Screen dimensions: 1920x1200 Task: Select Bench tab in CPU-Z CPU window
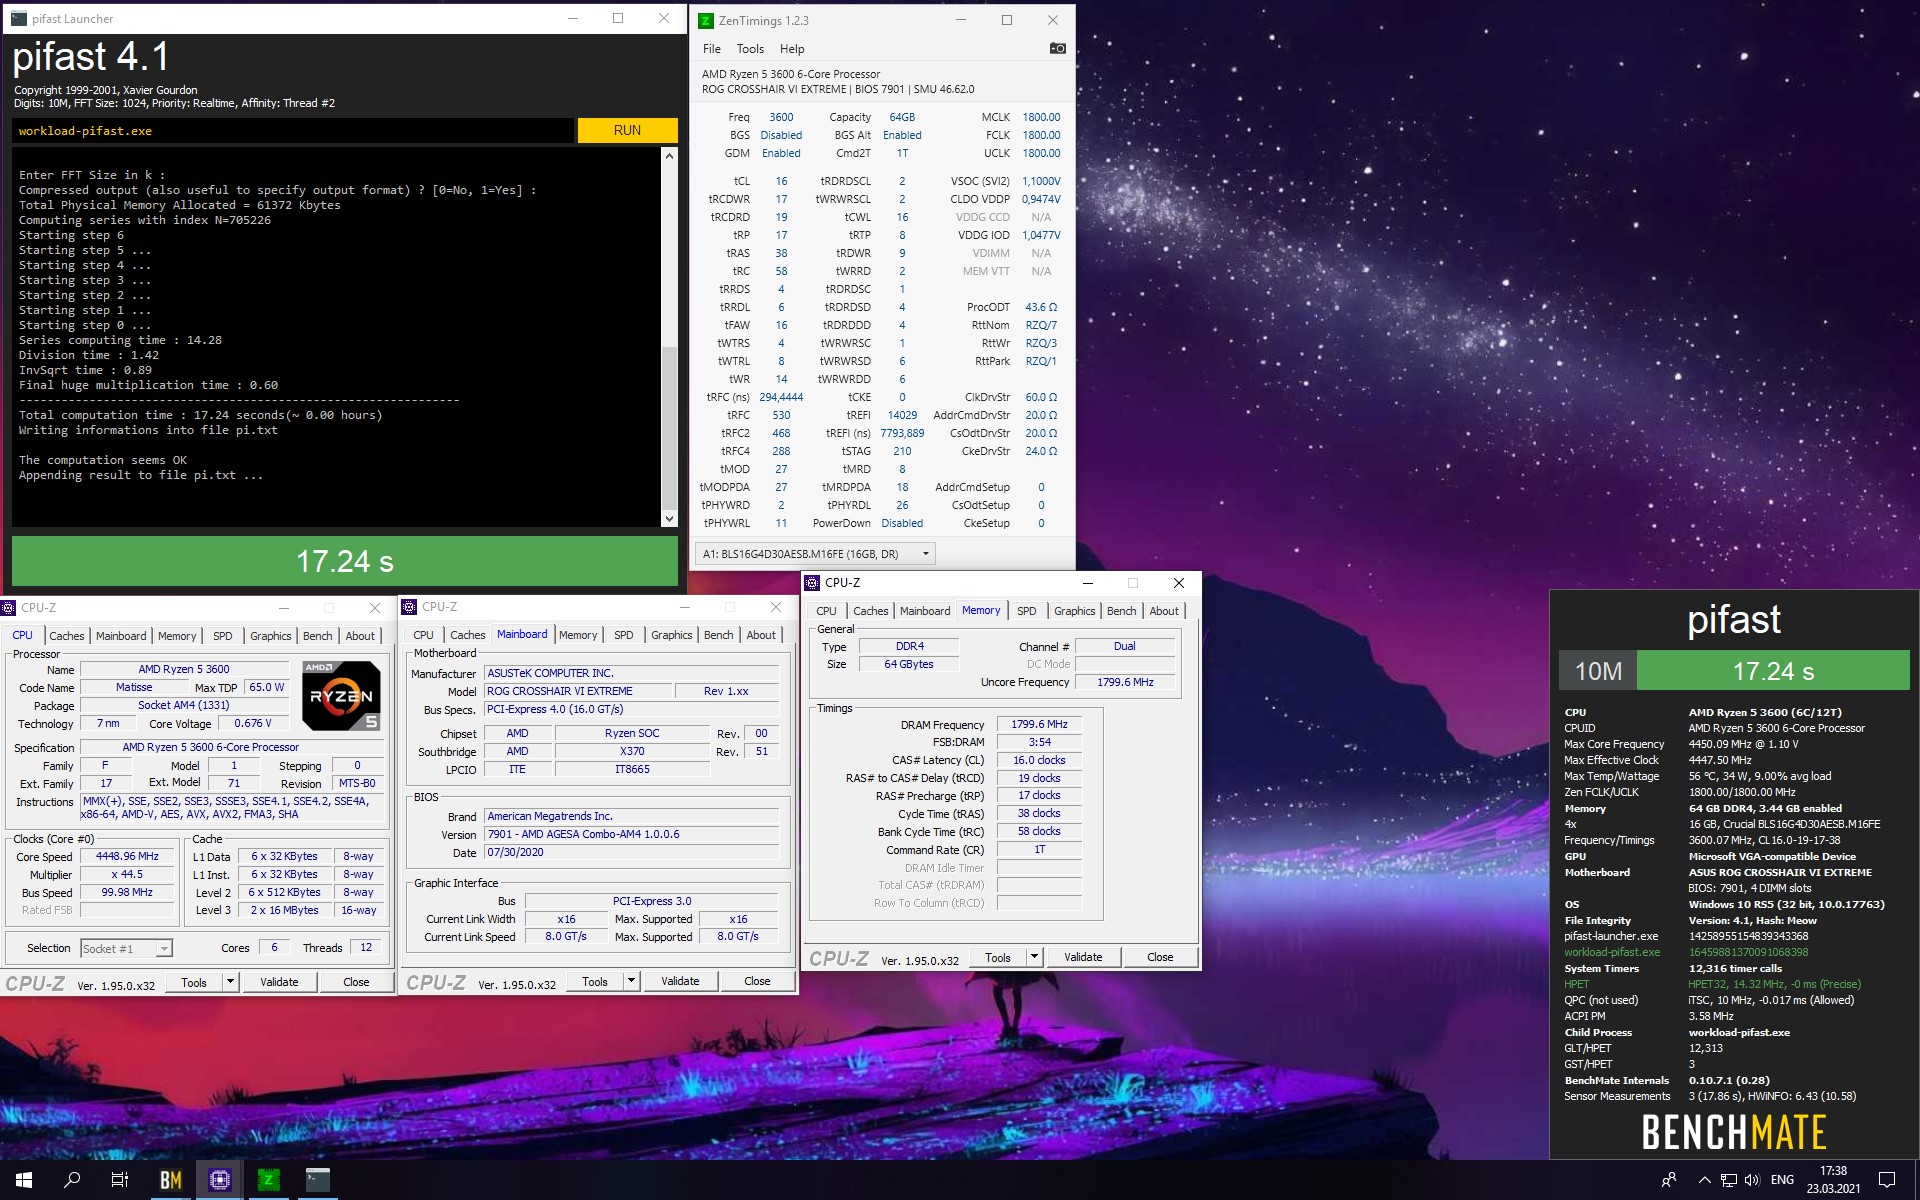click(317, 636)
